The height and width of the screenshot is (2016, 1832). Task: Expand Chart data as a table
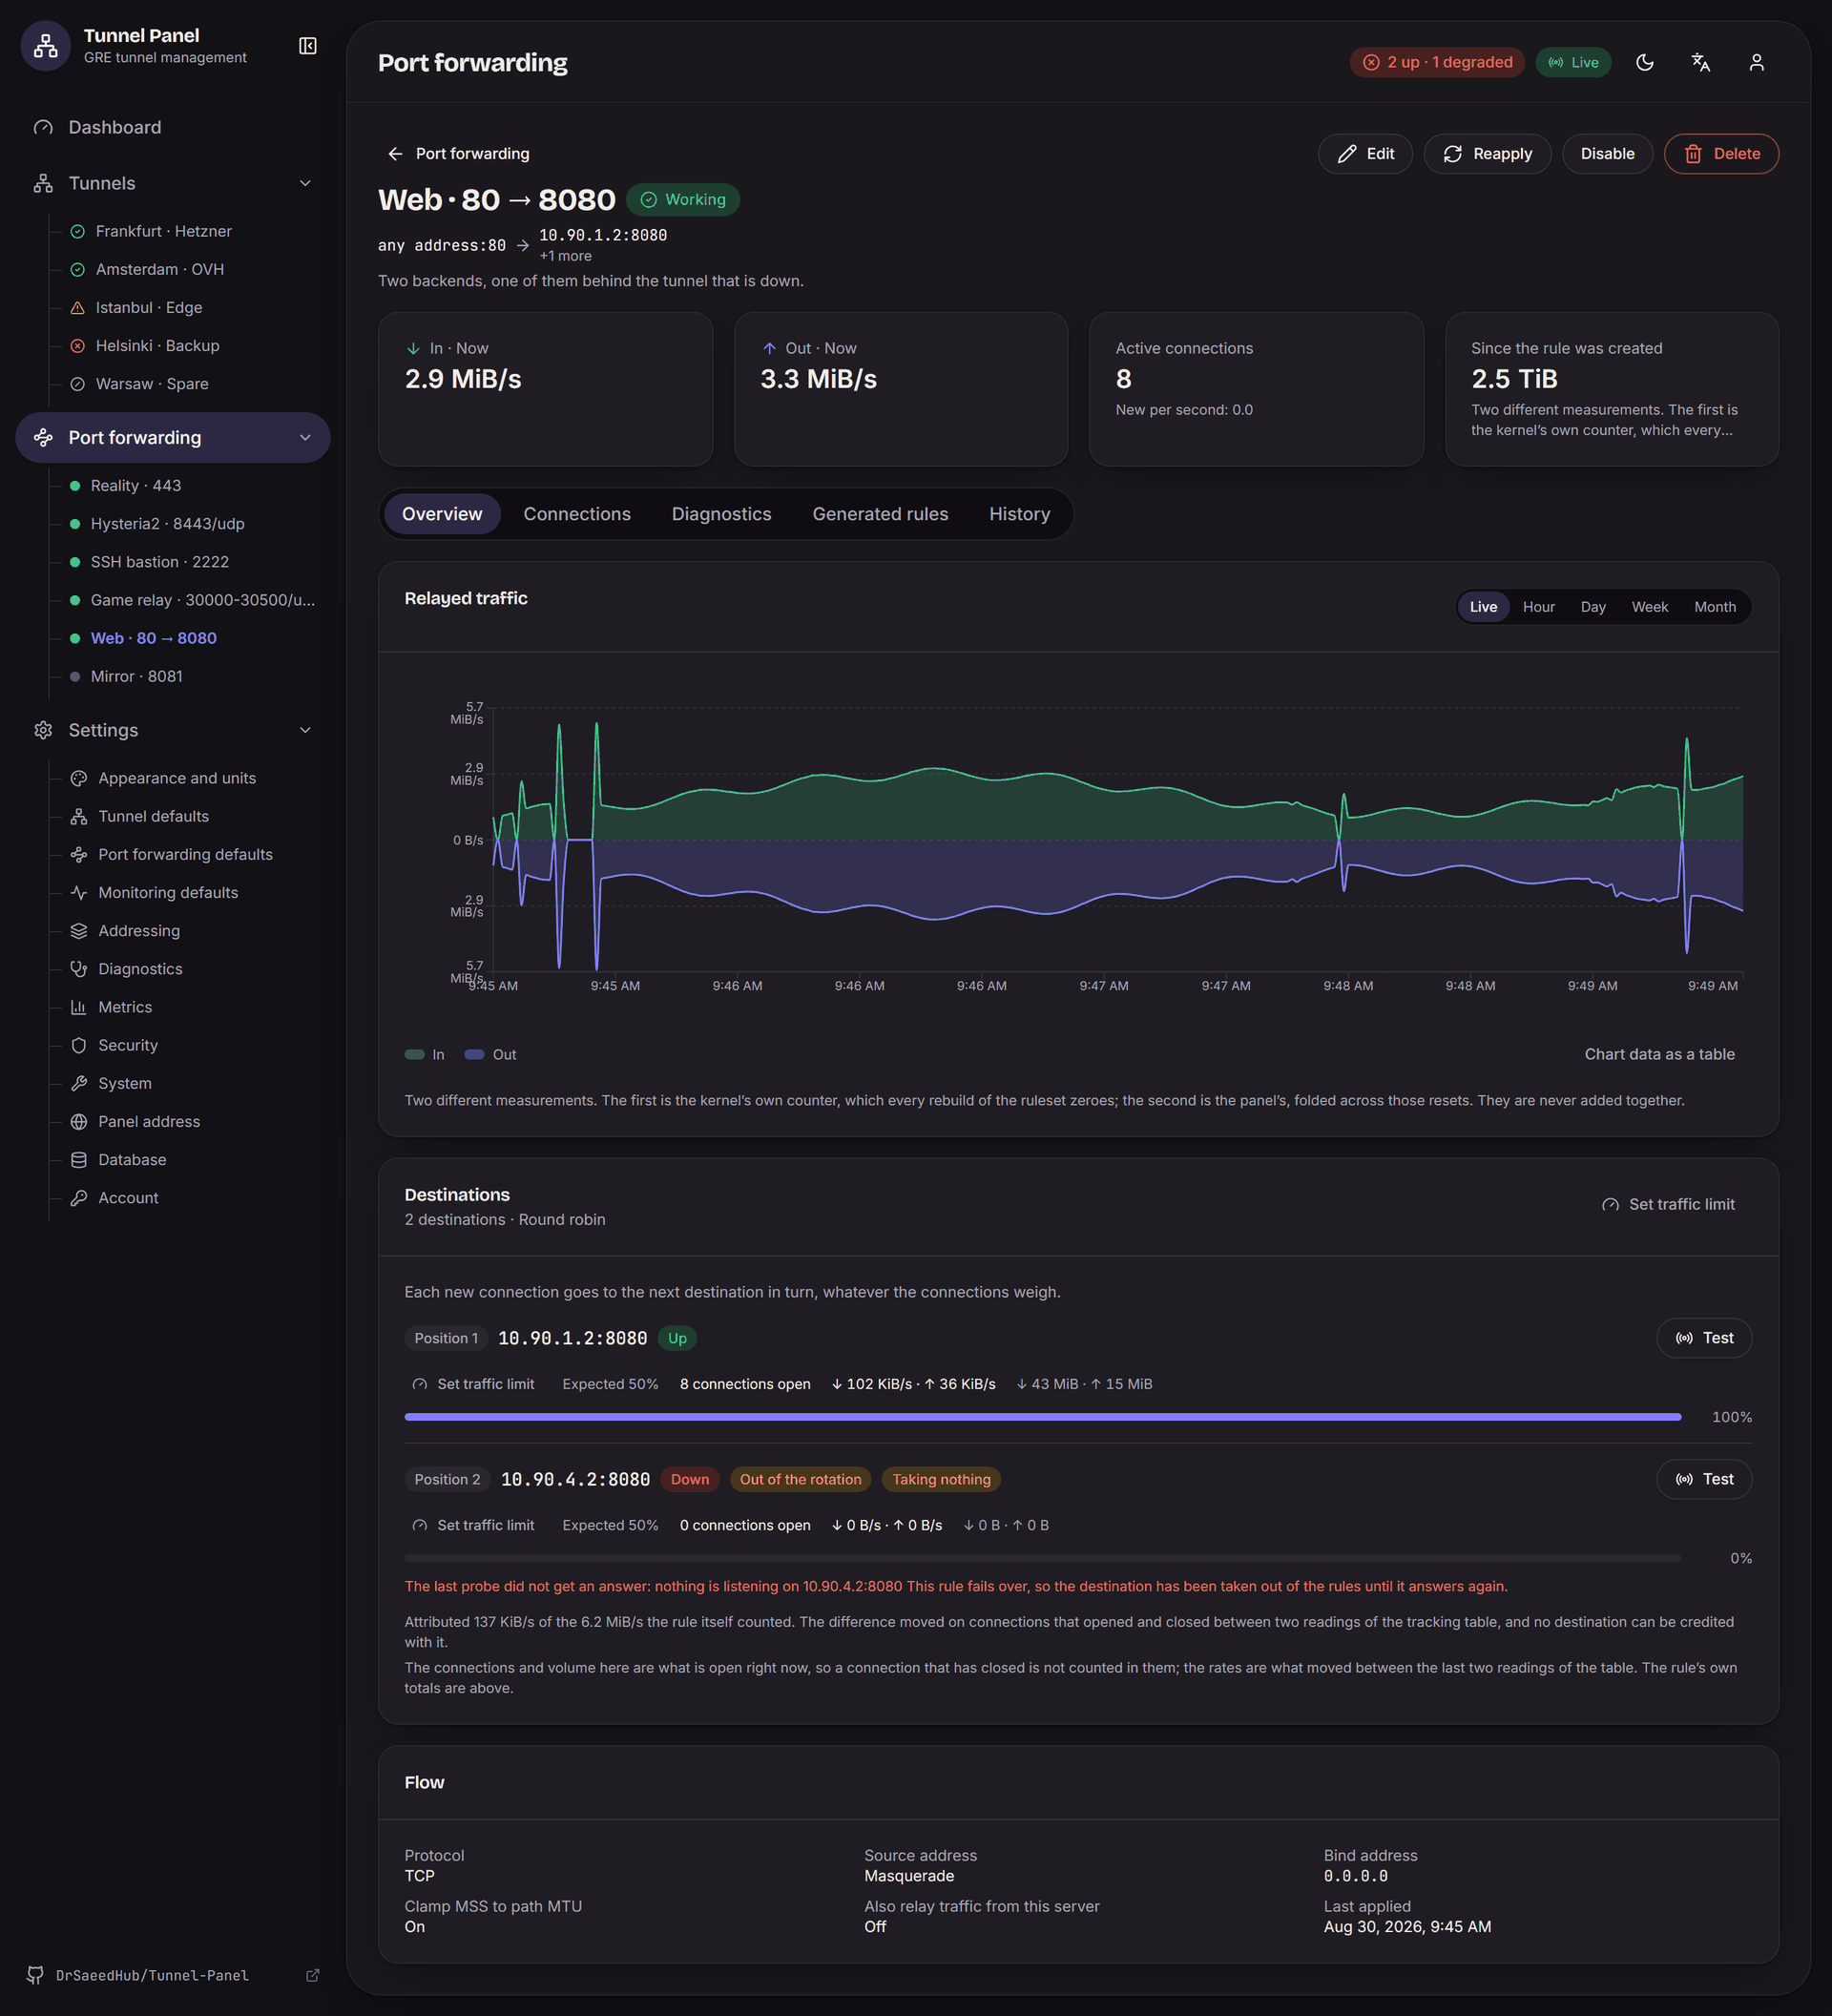(1659, 1054)
